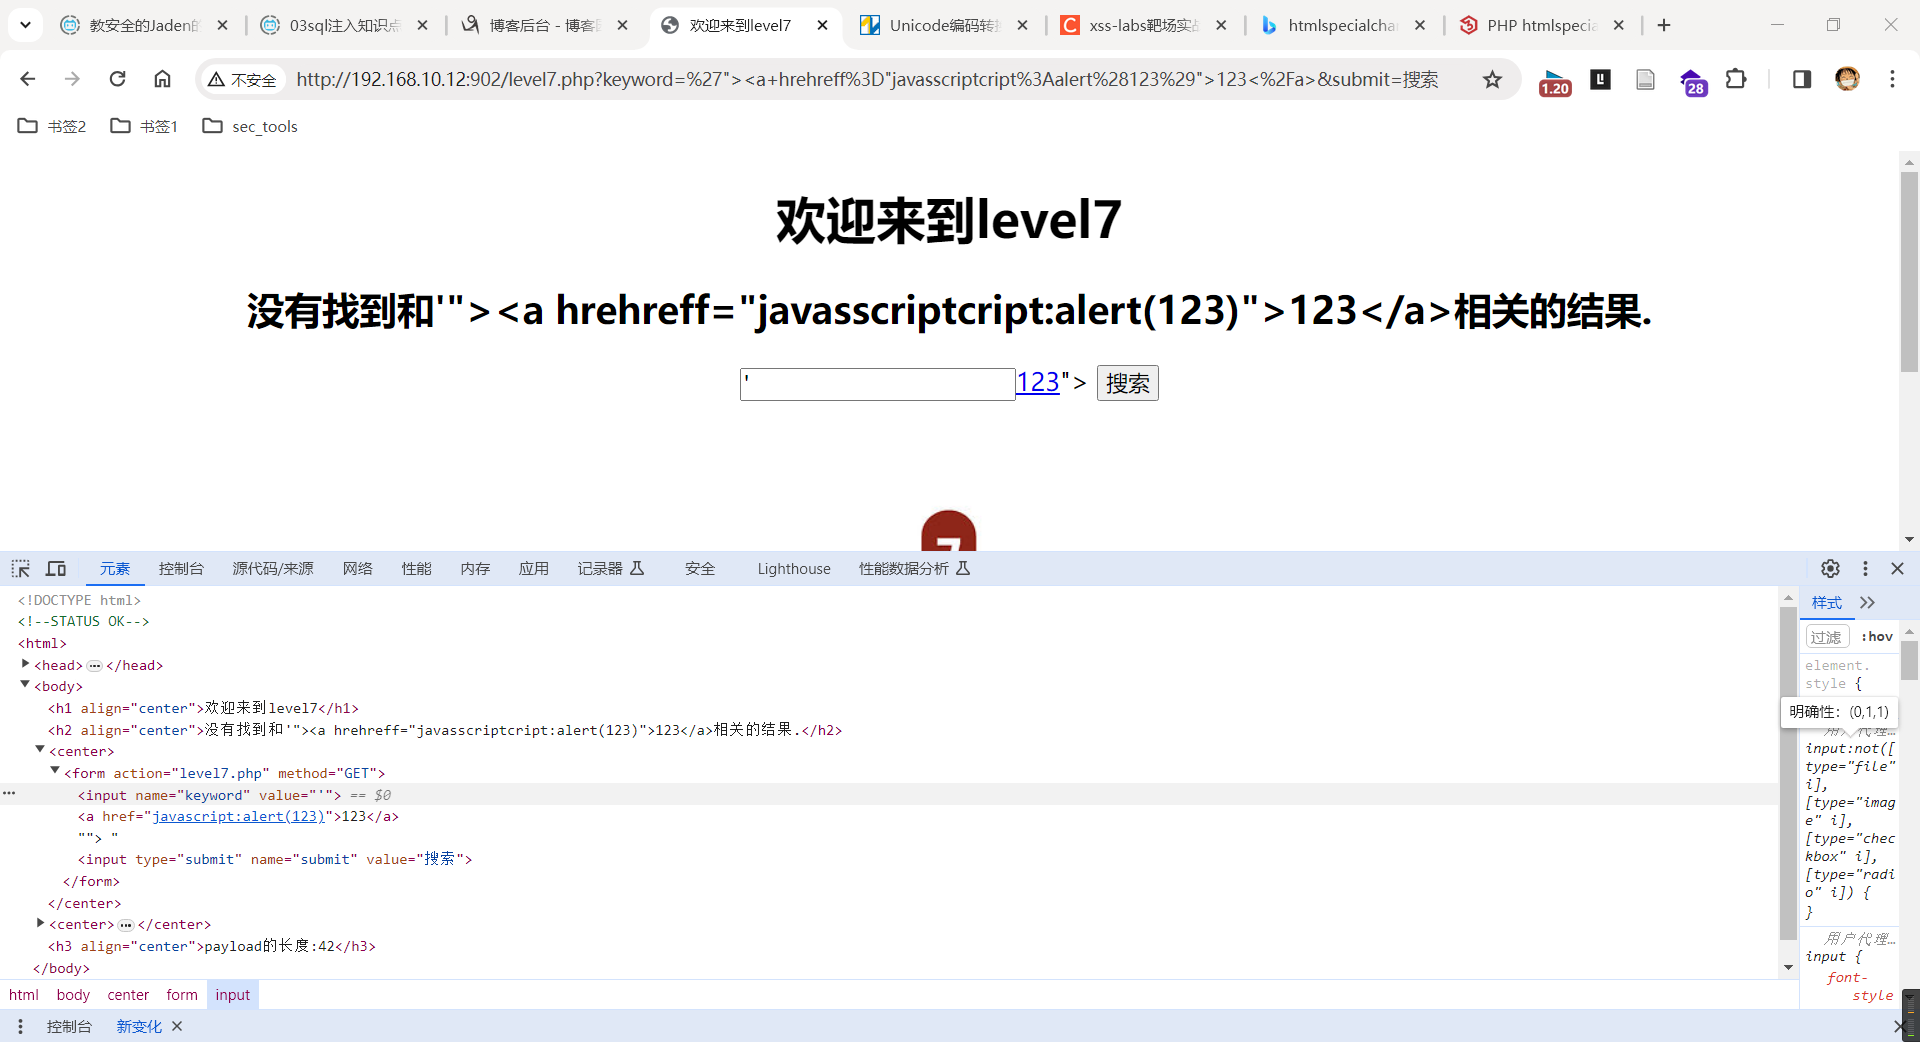
Task: Collapse the first center node
Action: (x=40, y=750)
